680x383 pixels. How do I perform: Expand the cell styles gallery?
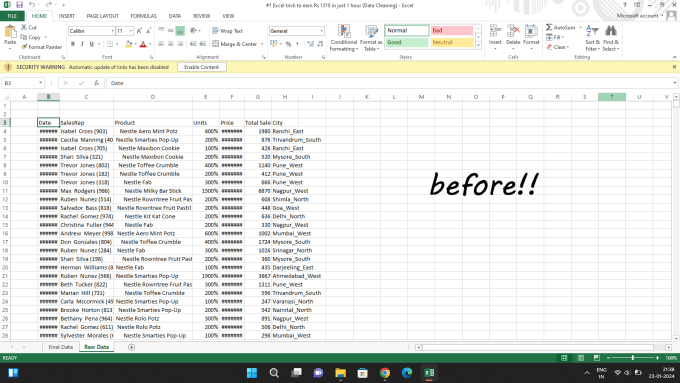[x=478, y=45]
